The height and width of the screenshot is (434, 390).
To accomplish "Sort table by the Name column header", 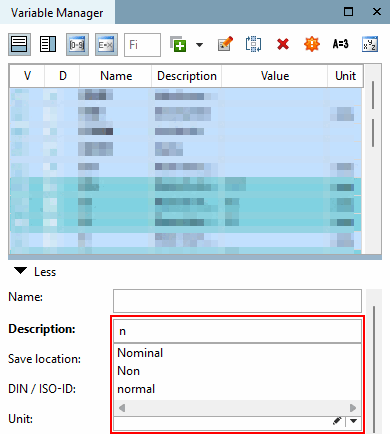I will [116, 76].
